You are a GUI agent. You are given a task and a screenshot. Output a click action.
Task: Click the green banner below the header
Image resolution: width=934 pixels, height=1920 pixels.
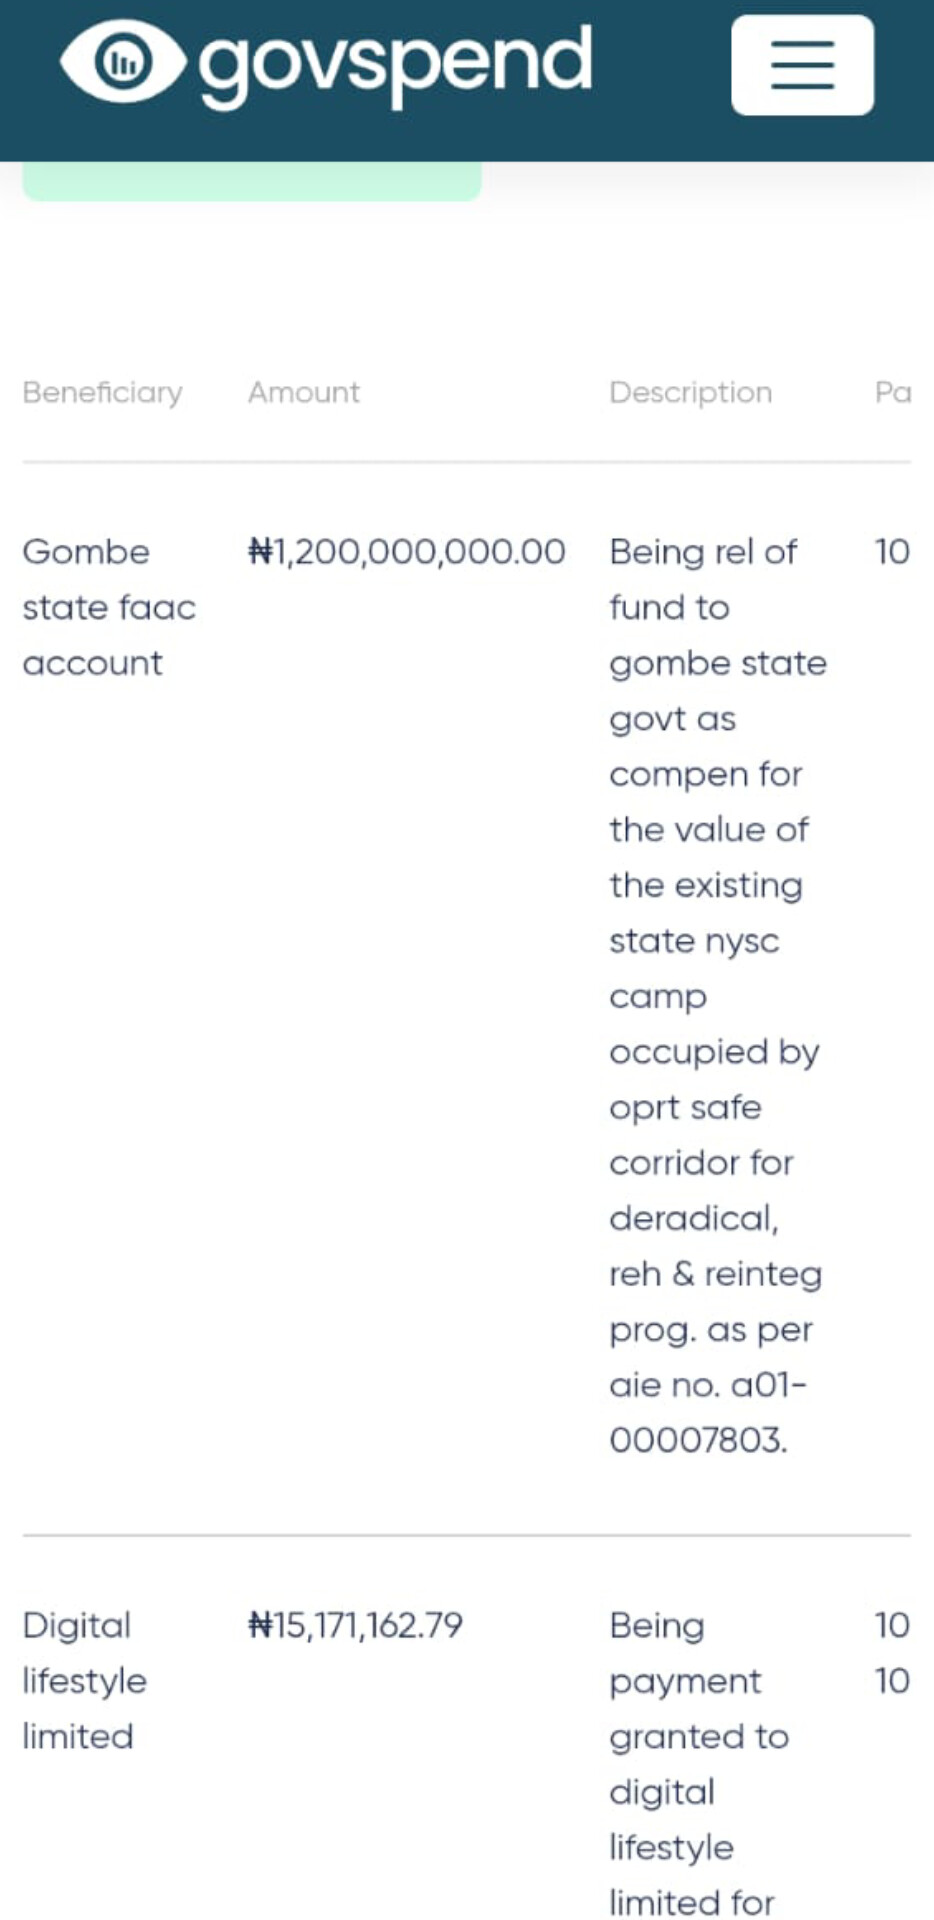[252, 181]
